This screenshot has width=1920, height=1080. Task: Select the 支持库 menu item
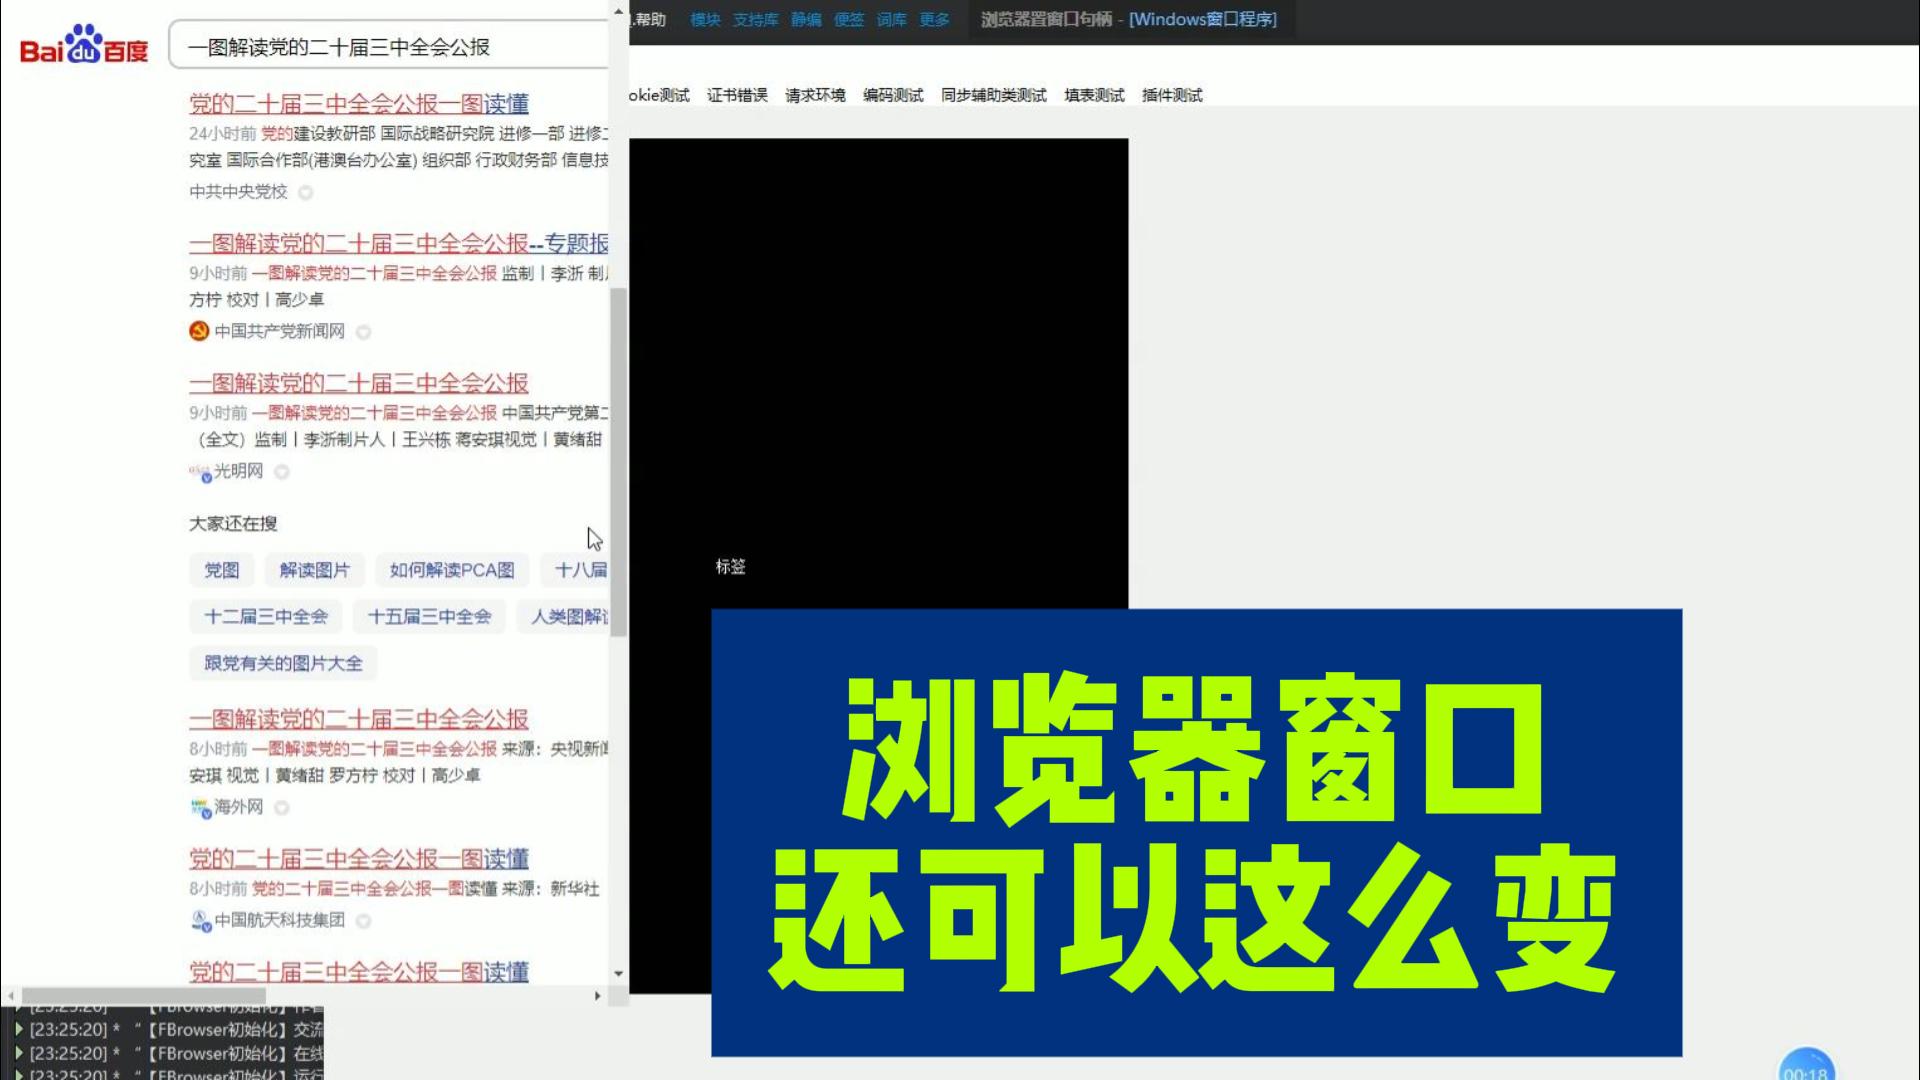click(x=755, y=19)
